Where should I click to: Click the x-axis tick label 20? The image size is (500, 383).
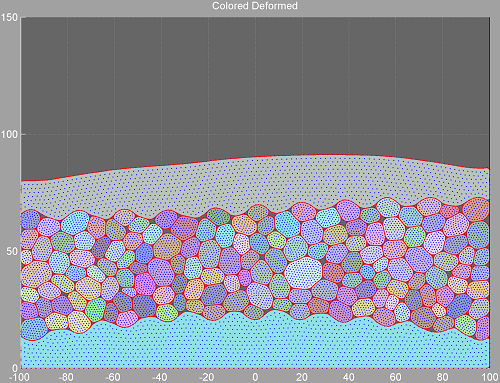click(x=302, y=377)
